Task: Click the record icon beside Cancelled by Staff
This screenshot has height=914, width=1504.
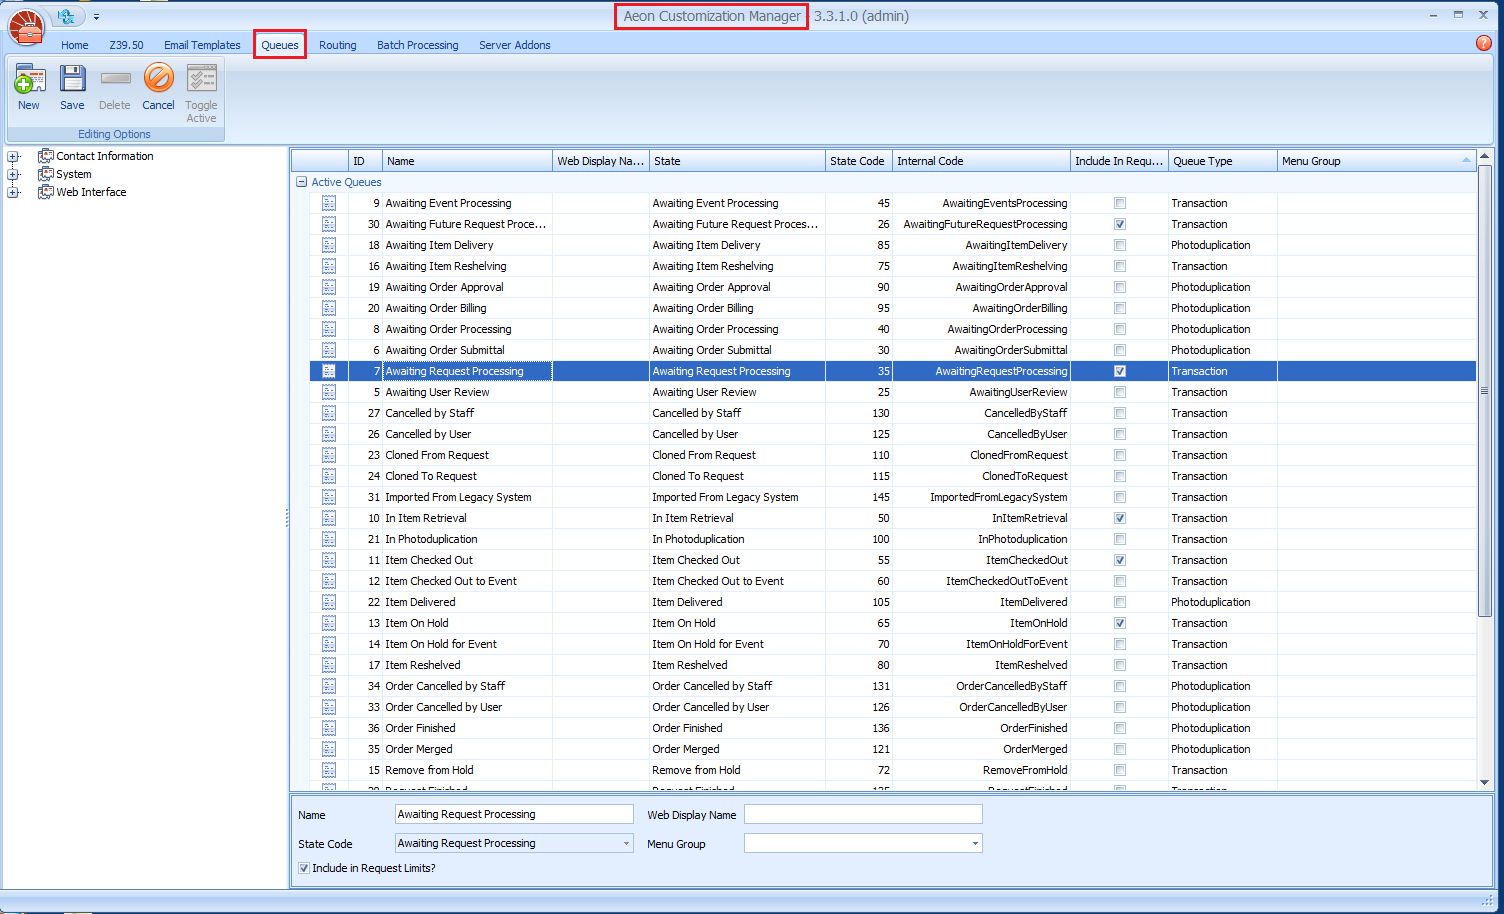Action: point(329,413)
